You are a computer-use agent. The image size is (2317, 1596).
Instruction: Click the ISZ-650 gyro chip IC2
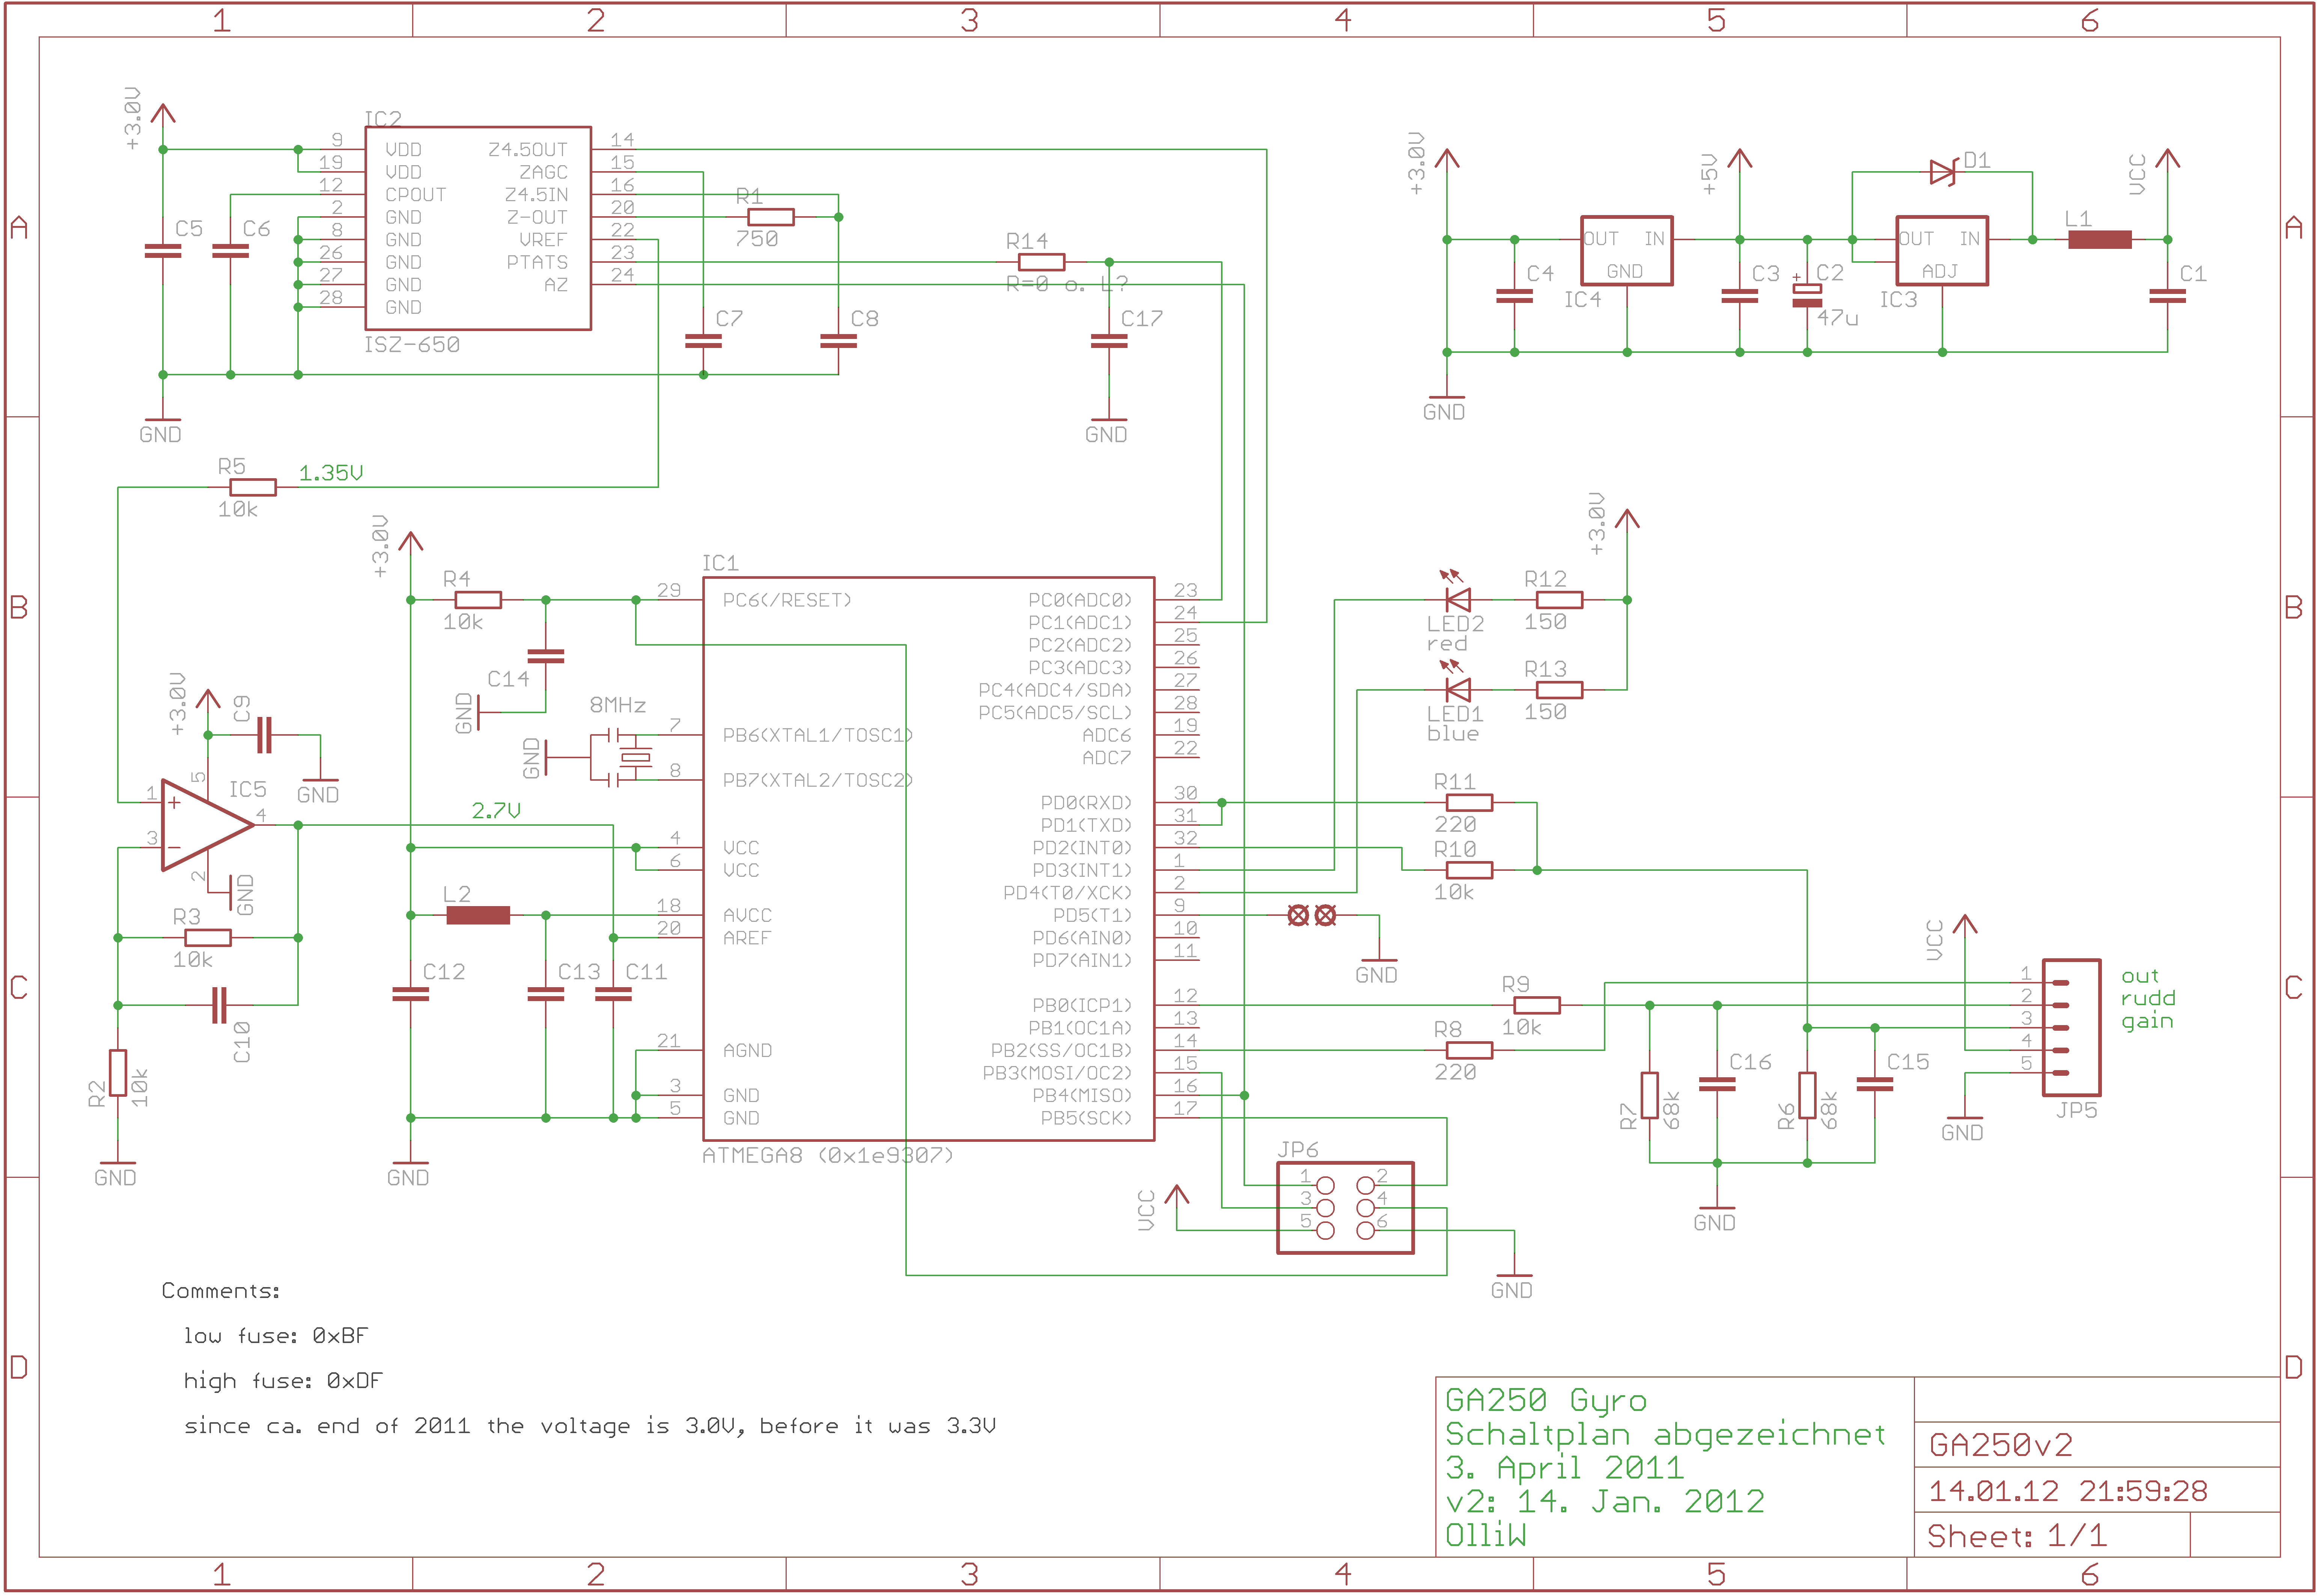(x=478, y=228)
